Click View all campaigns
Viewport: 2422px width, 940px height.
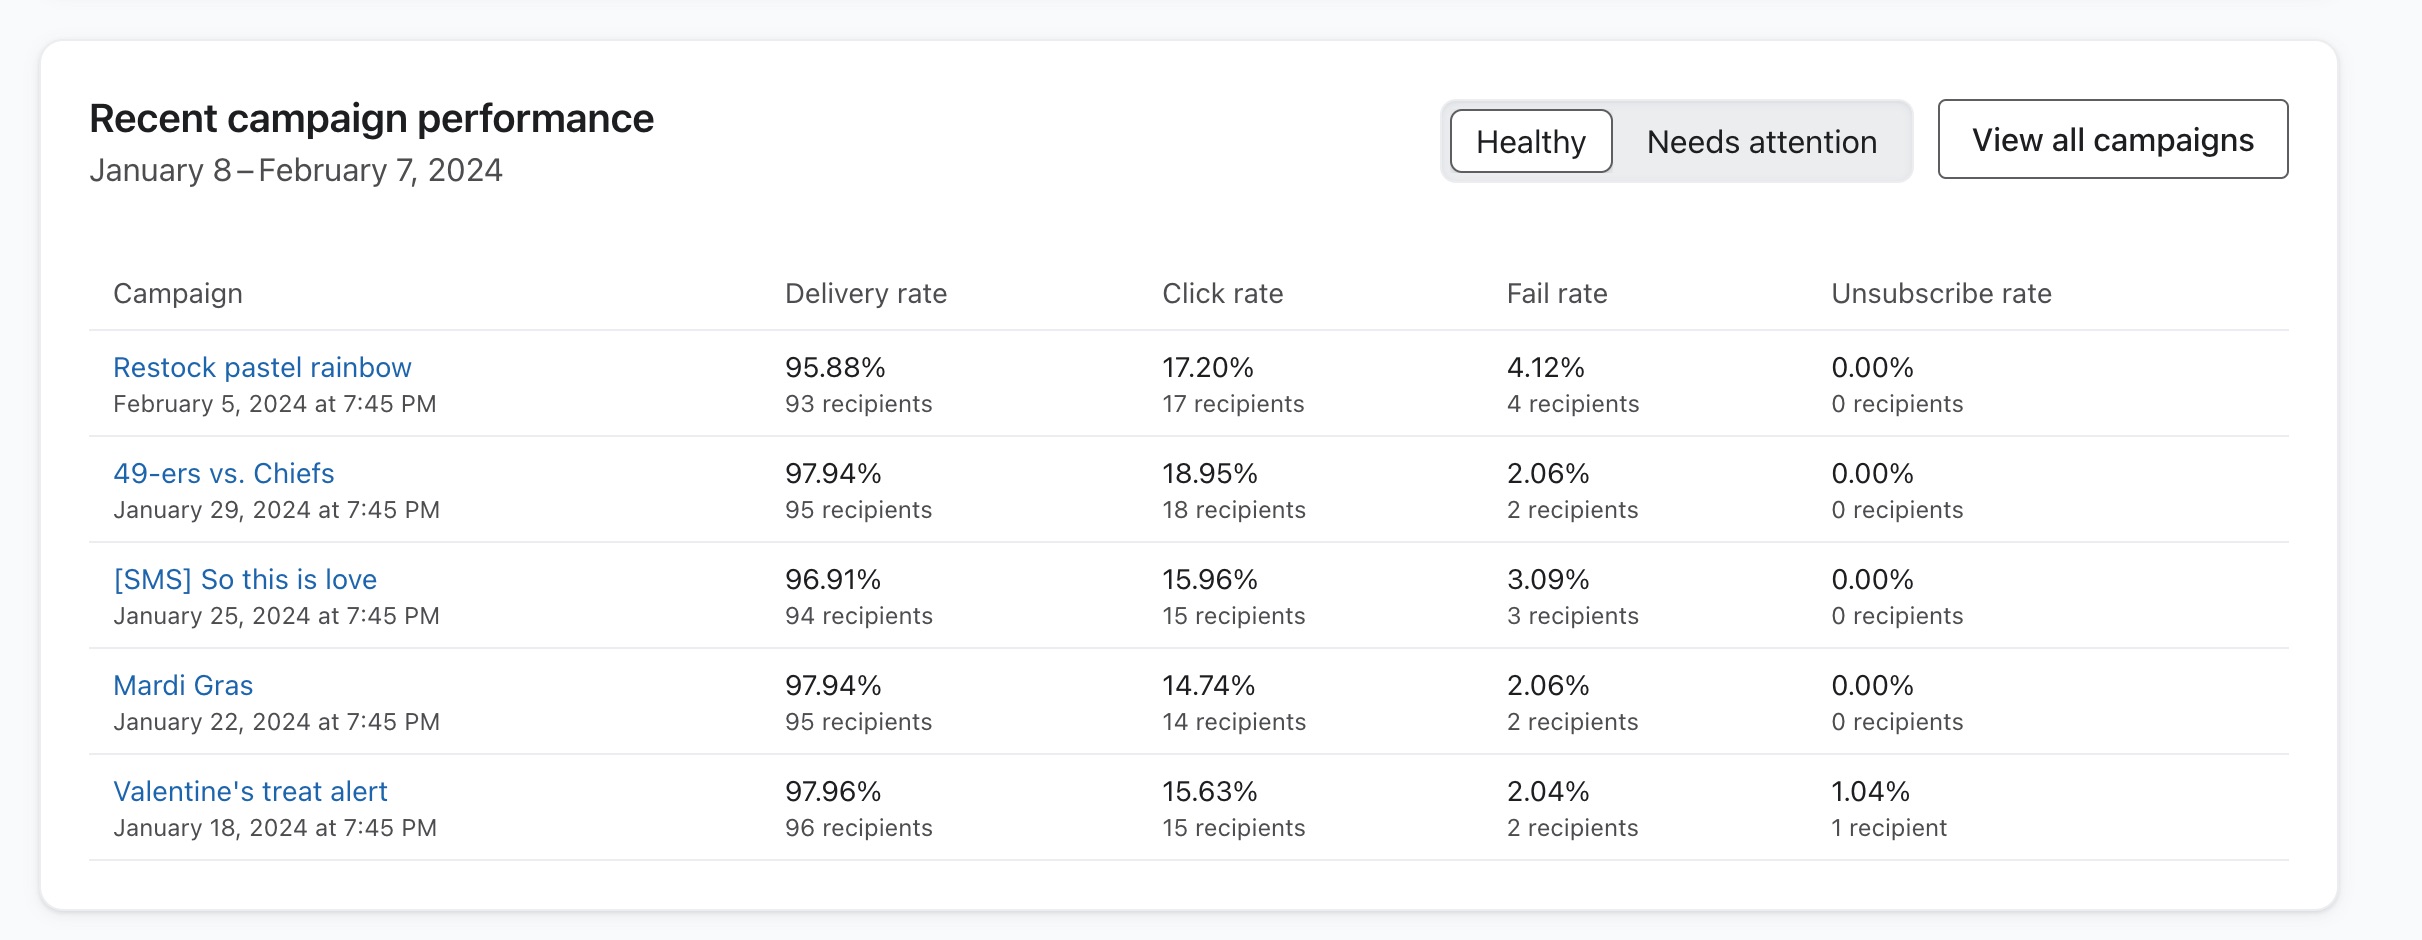[x=2111, y=139]
